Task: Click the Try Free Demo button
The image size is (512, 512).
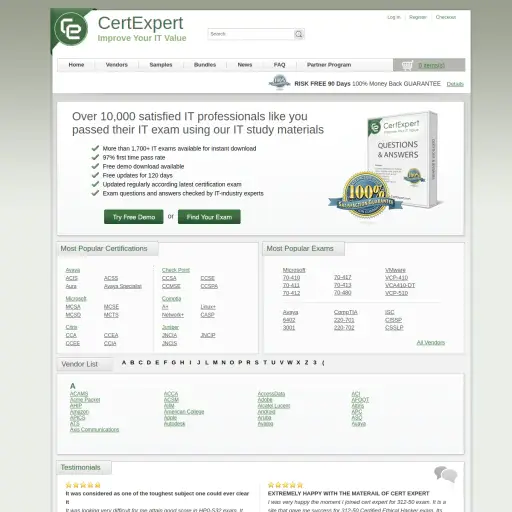Action: pos(134,217)
